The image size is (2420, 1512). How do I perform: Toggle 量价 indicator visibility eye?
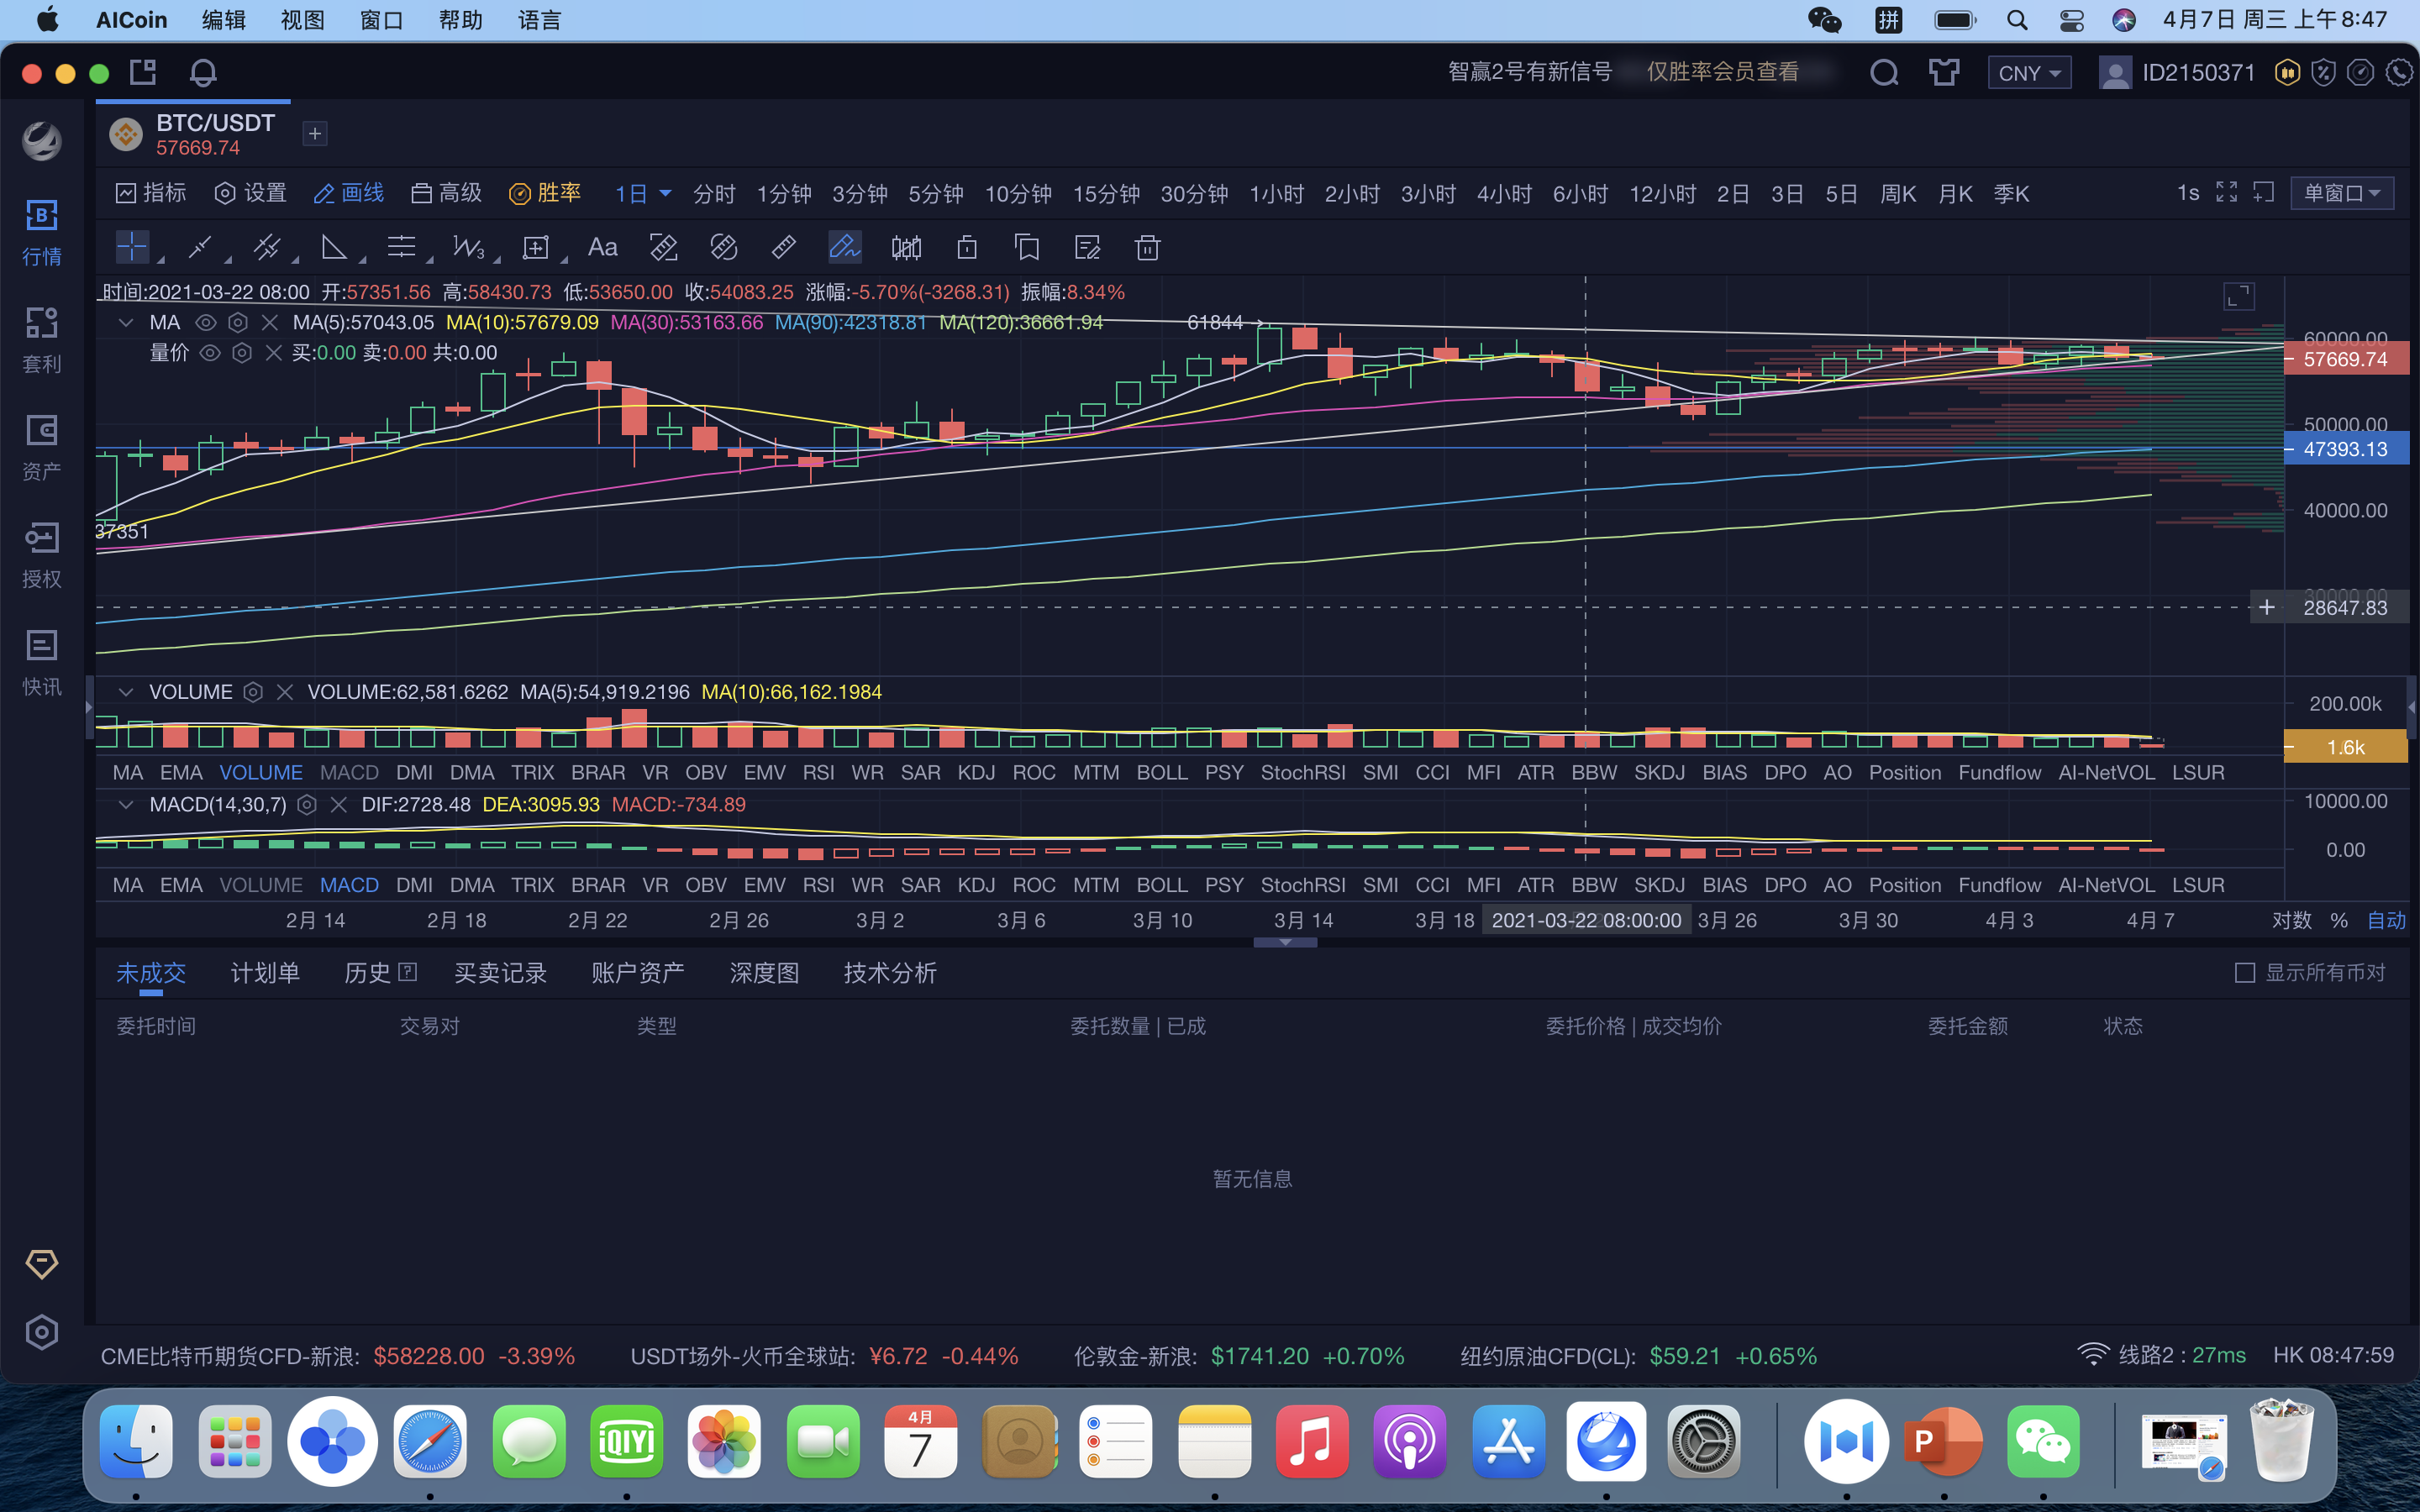[x=210, y=353]
